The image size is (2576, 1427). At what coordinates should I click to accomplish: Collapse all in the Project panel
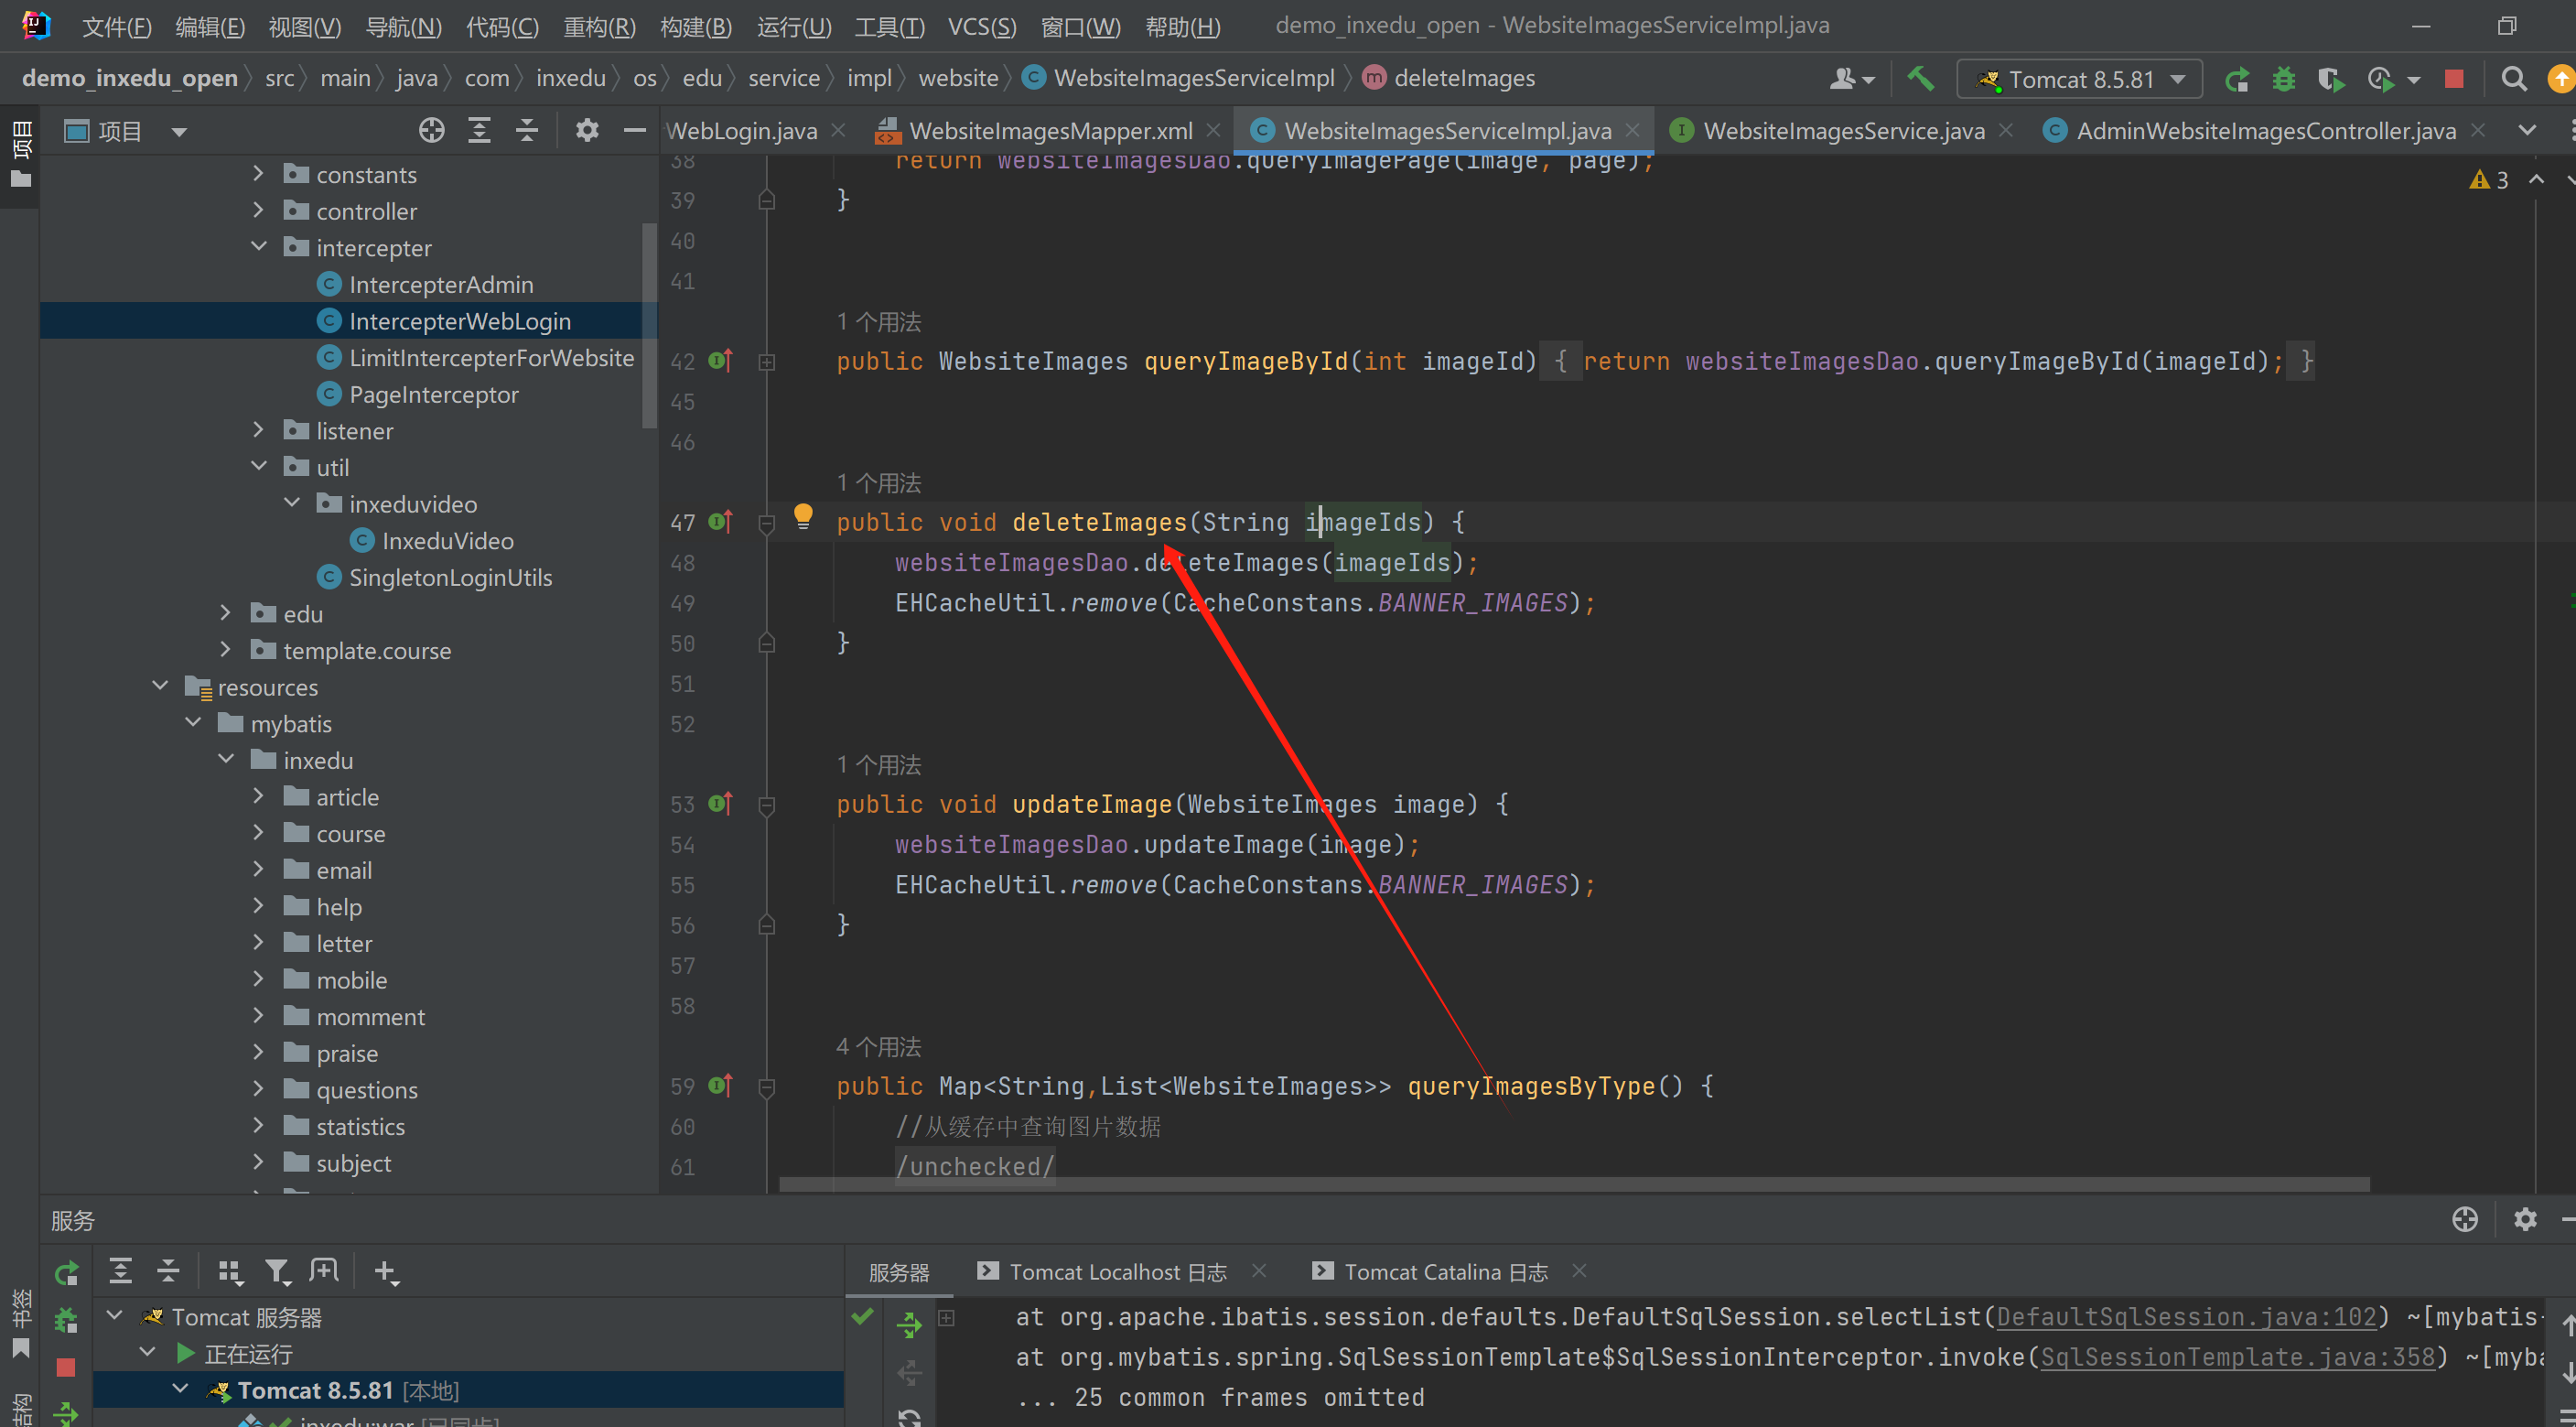point(527,130)
